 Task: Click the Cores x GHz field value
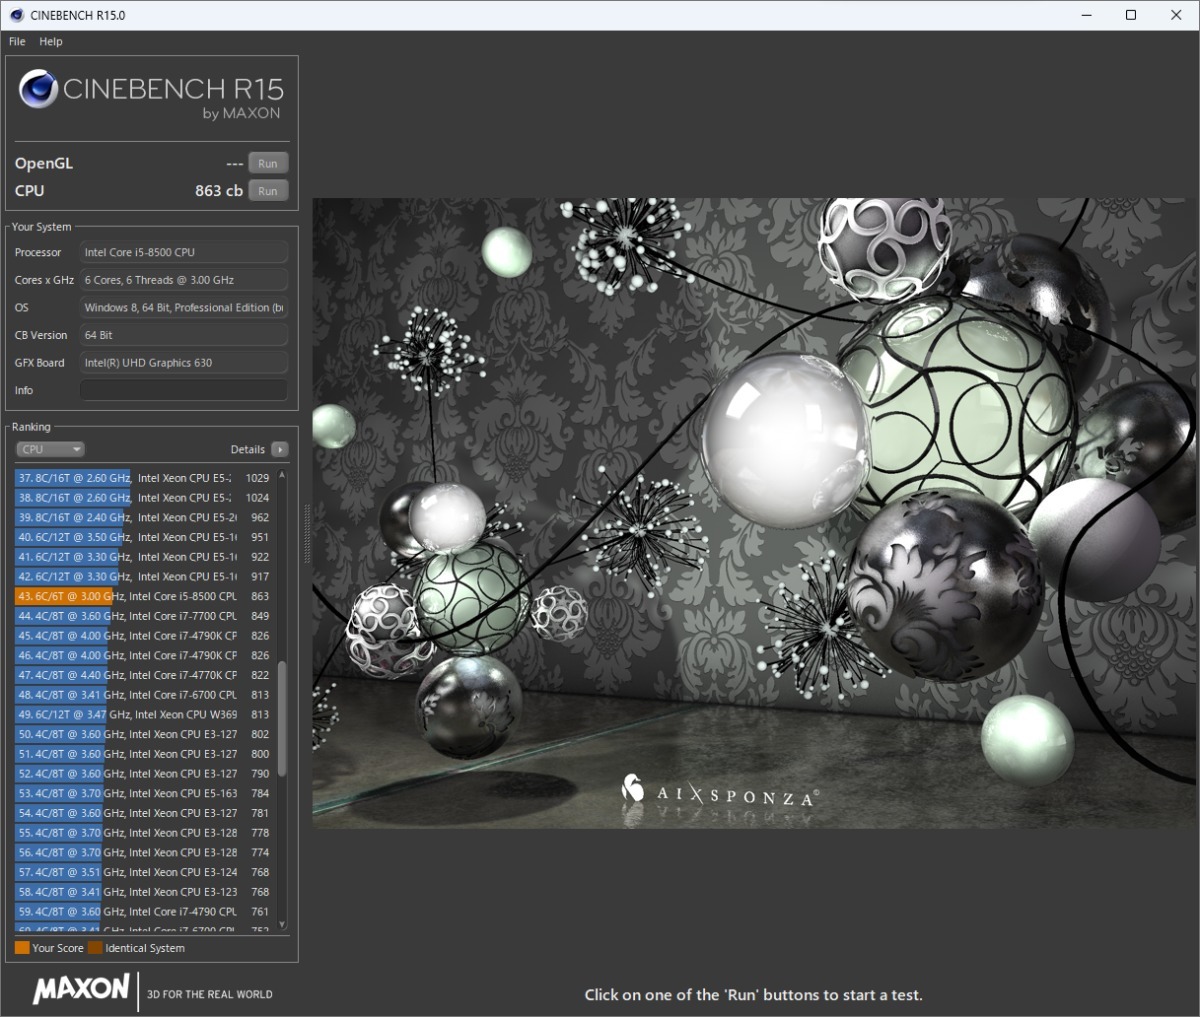[x=184, y=280]
